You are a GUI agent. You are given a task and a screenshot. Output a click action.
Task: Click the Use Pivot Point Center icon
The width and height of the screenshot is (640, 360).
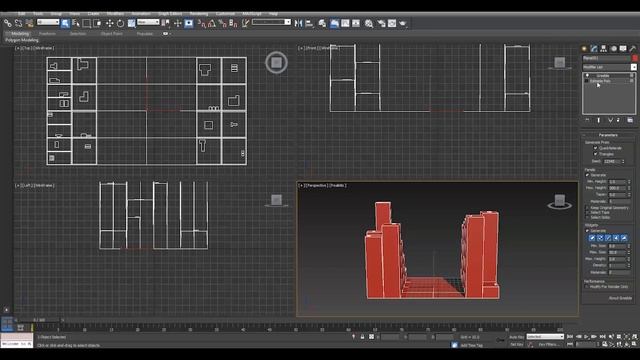click(x=165, y=23)
